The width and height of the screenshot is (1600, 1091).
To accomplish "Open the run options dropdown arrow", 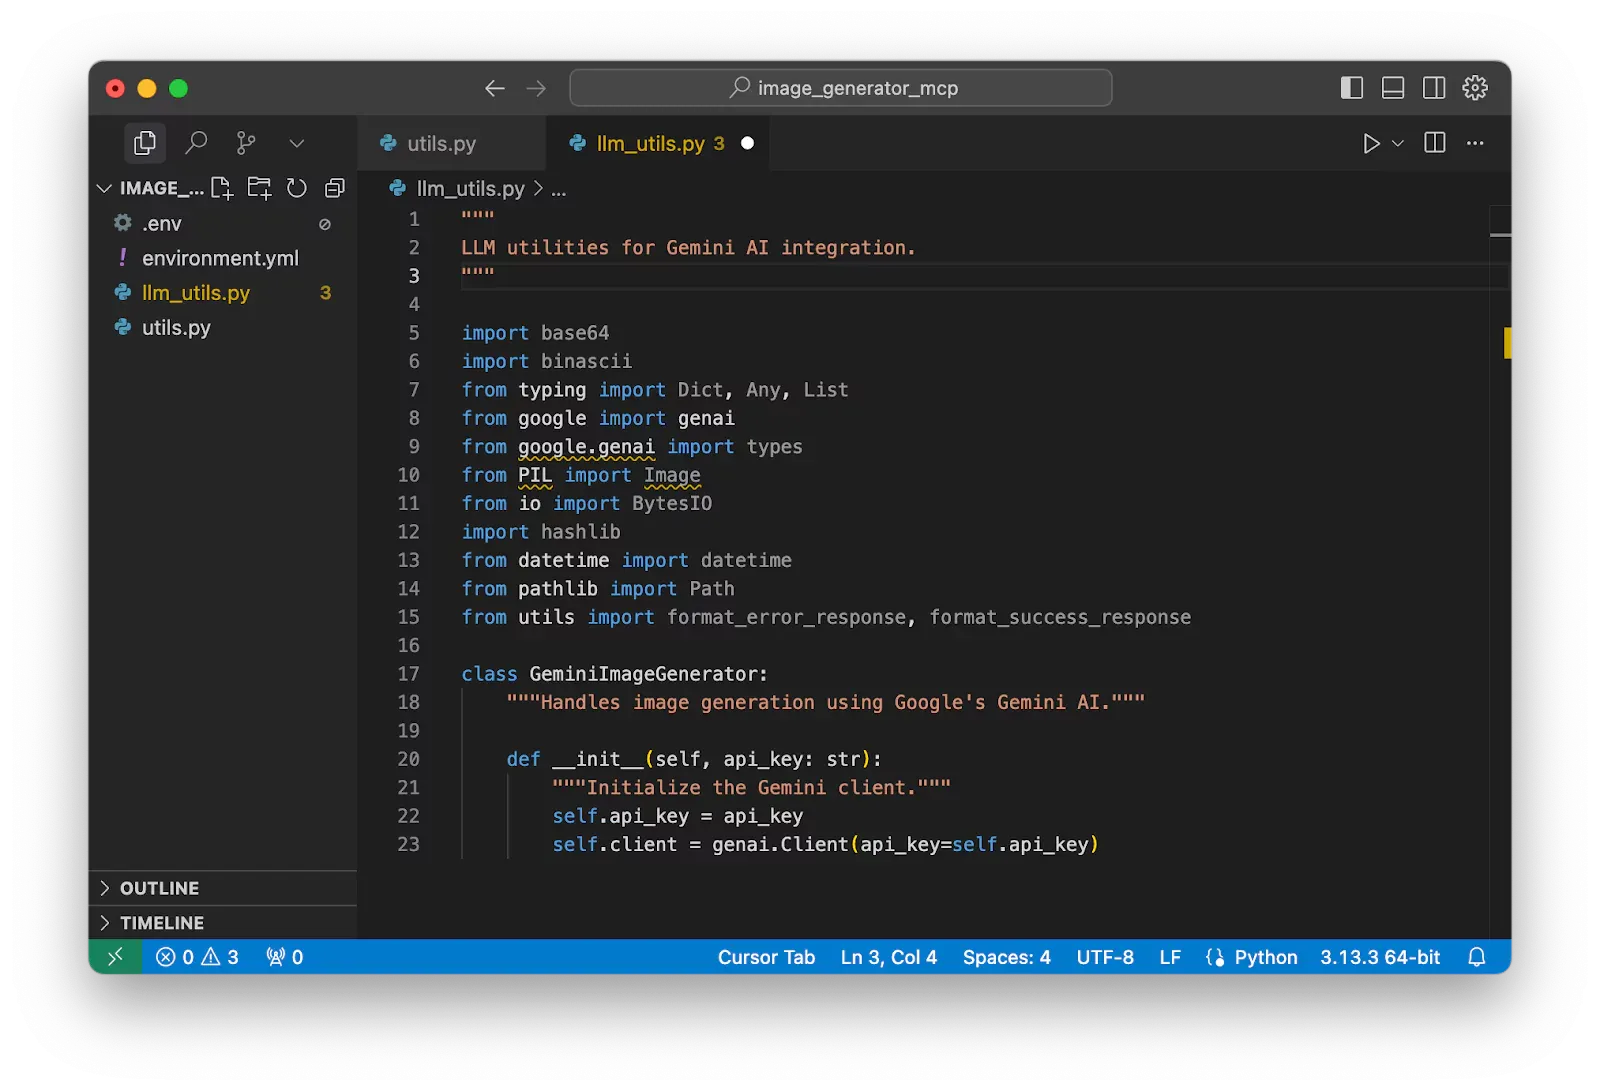I will coord(1398,143).
